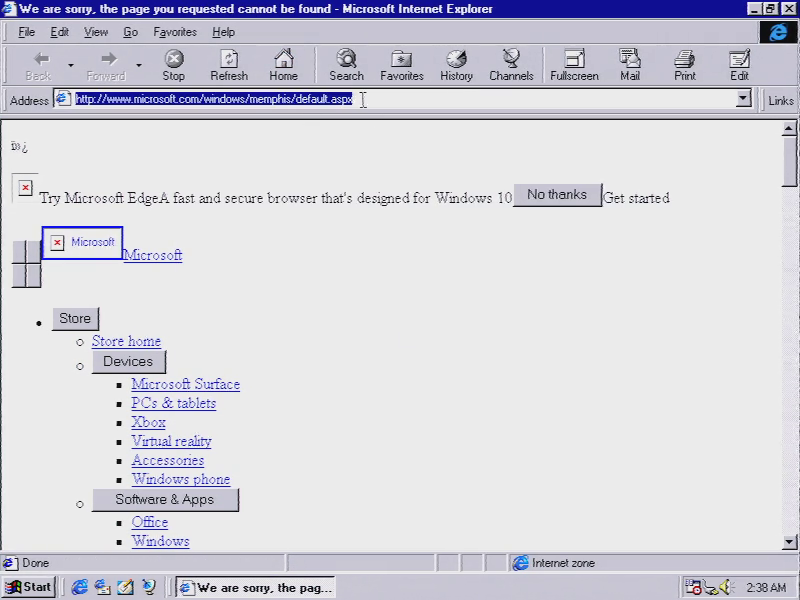The height and width of the screenshot is (600, 800).
Task: Switch to Fullscreen view
Action: 574,65
